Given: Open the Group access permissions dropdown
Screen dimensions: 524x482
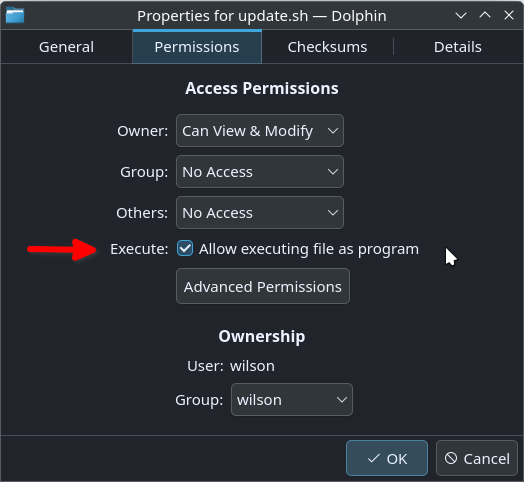Looking at the screenshot, I should 260,172.
